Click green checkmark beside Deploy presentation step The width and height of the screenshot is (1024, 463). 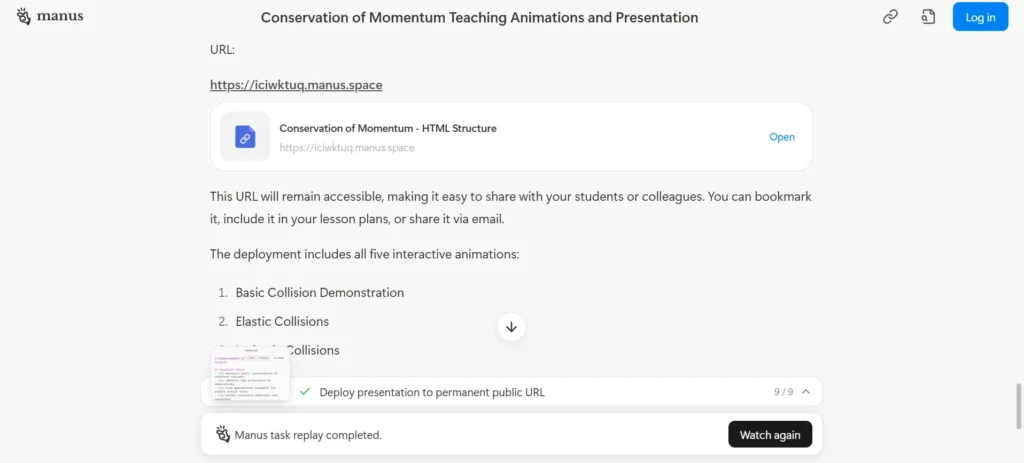point(304,392)
